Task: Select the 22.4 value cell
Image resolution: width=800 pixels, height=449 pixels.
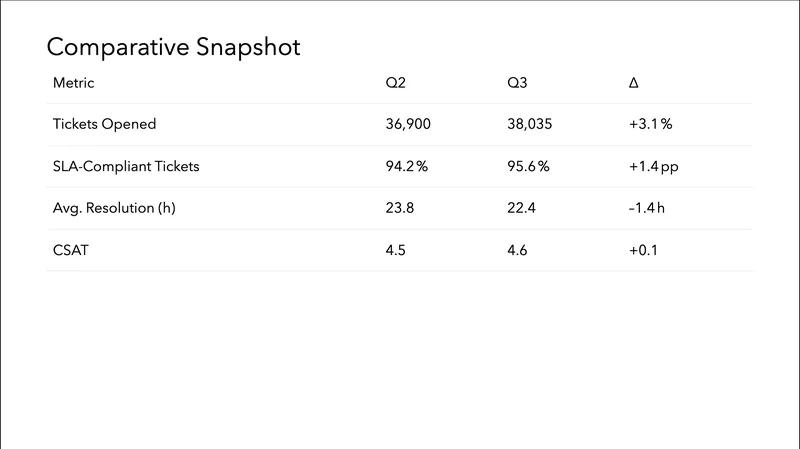Action: tap(522, 208)
